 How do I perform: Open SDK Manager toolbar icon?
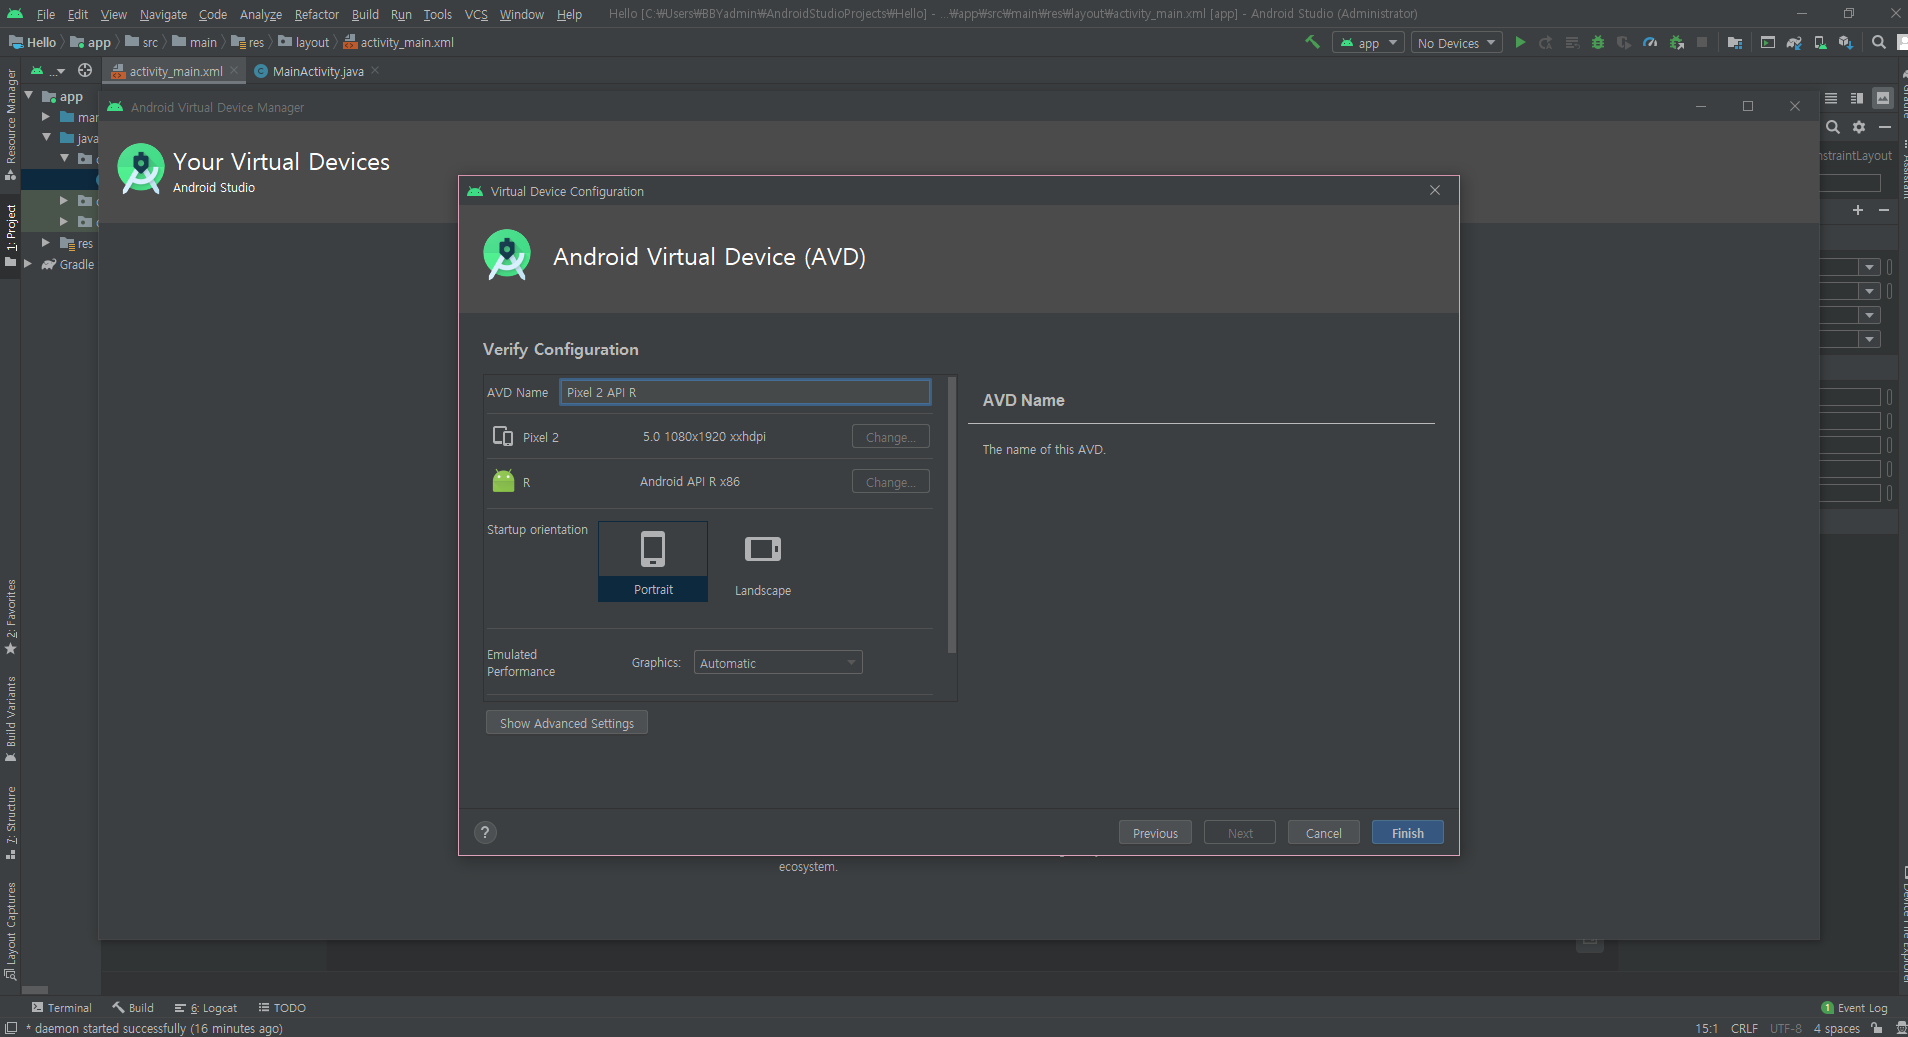click(x=1846, y=42)
